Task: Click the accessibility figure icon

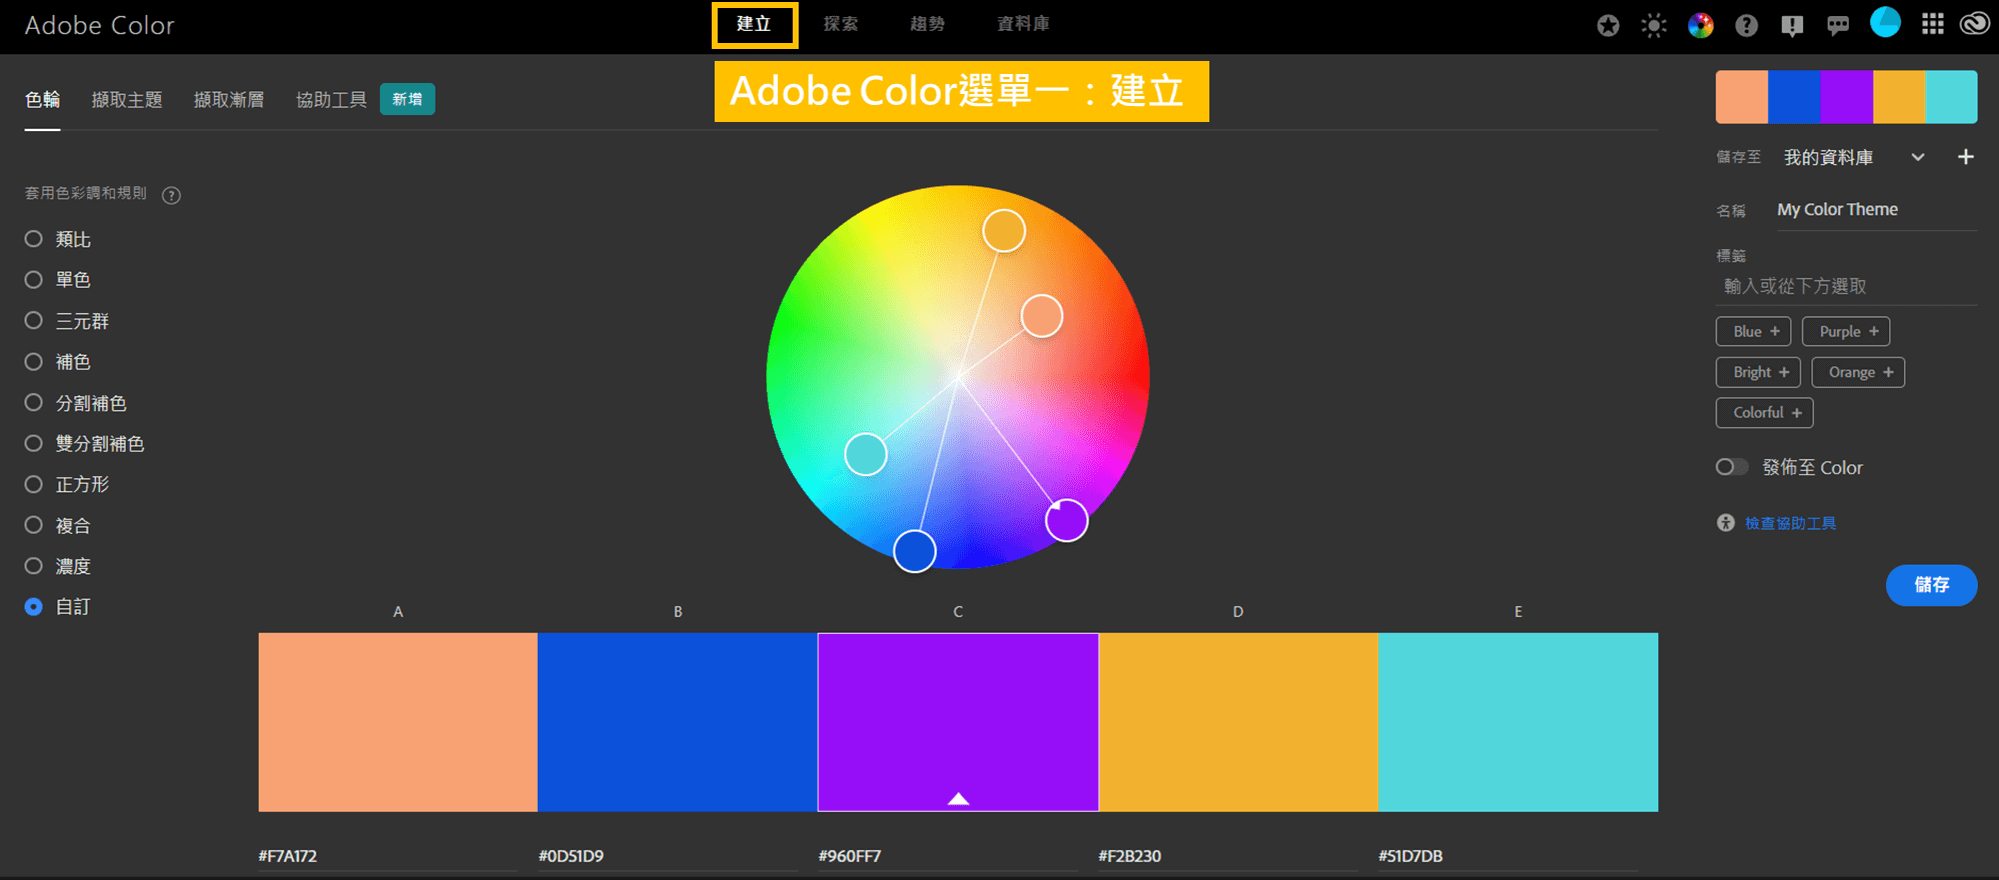Action: 1726,522
